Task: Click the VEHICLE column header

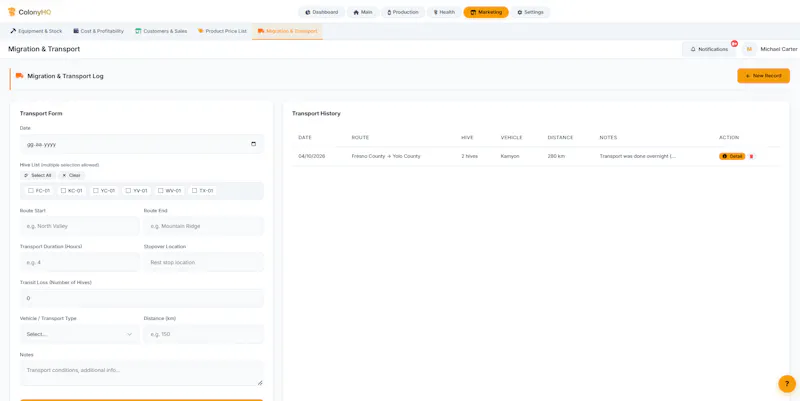Action: coord(512,138)
